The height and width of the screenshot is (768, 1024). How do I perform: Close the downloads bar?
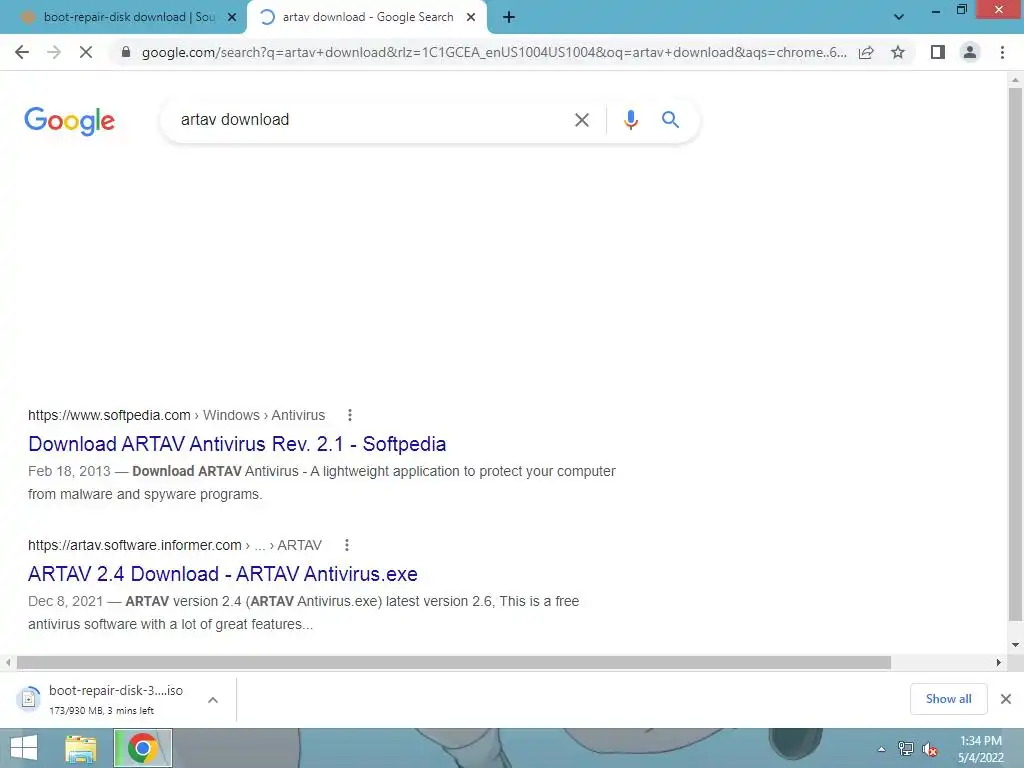(1006, 699)
